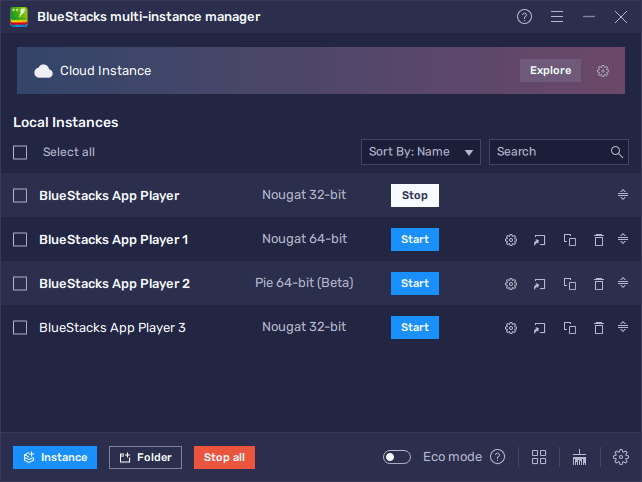This screenshot has height=482, width=642.
Task: Toggle the Eco mode switch
Action: click(x=397, y=457)
